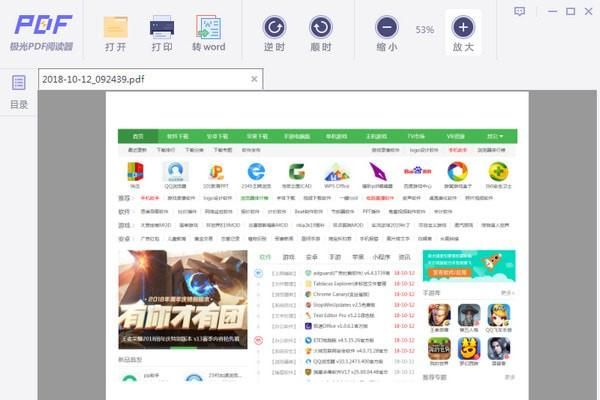Open the Chrome Canary list entry

tap(337, 294)
